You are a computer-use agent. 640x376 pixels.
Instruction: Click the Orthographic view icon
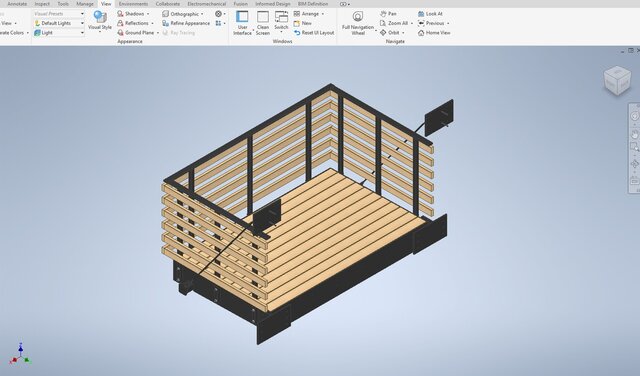pyautogui.click(x=165, y=14)
